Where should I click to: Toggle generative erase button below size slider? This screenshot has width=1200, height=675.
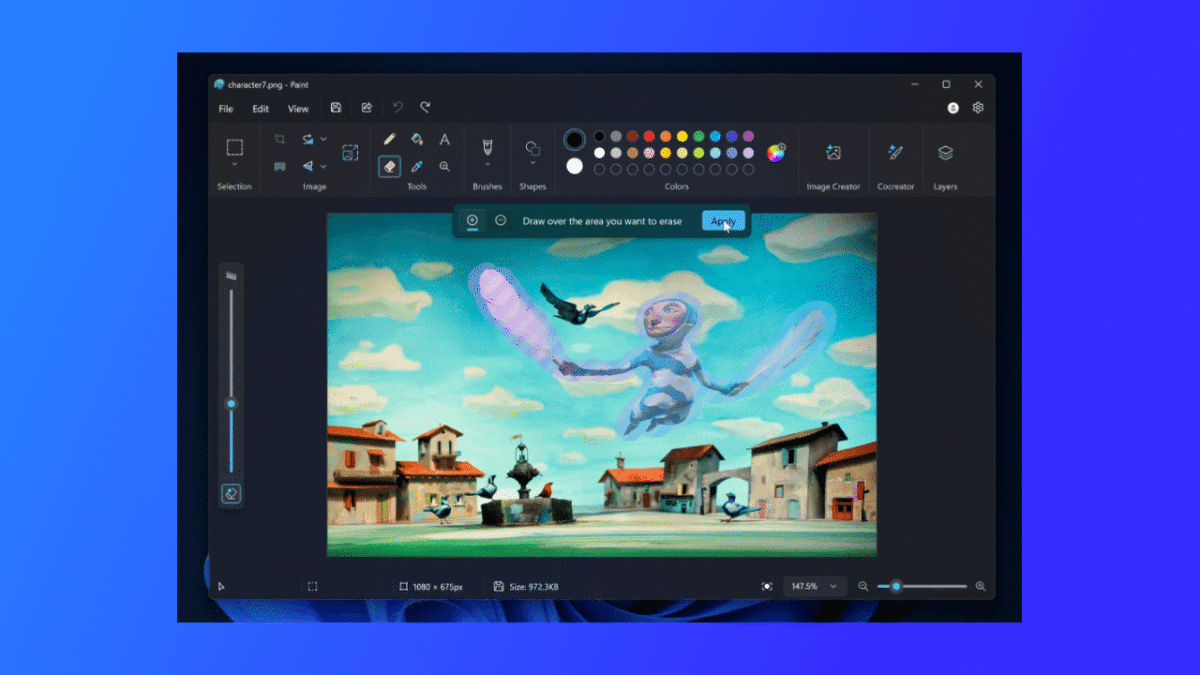click(231, 493)
